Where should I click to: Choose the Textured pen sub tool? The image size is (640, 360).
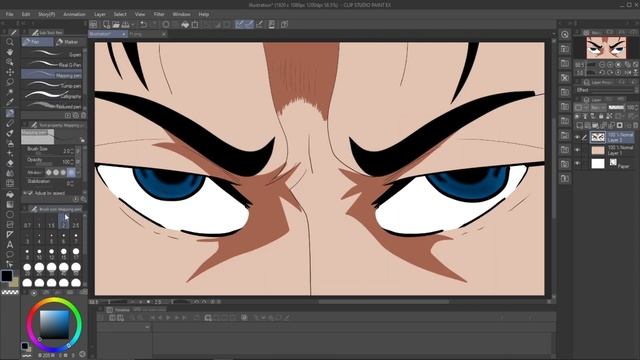click(52, 106)
